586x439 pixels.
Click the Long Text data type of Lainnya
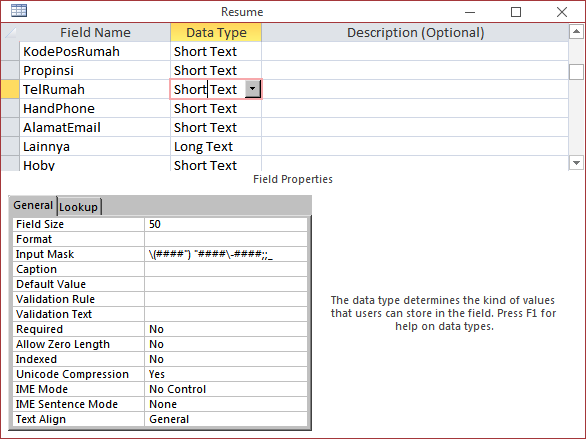pos(216,146)
